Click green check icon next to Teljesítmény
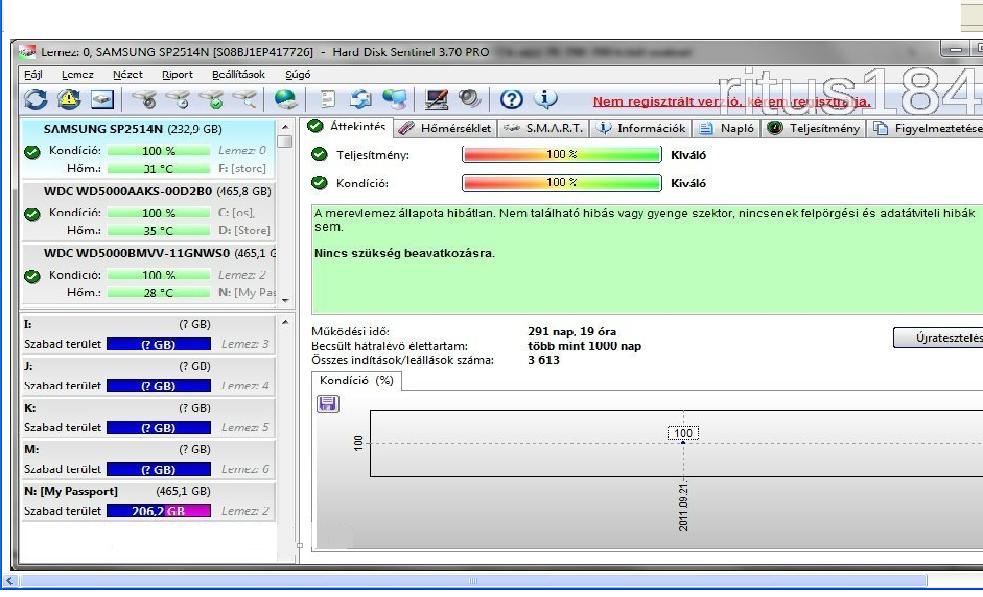The height and width of the screenshot is (597, 983). pos(319,154)
